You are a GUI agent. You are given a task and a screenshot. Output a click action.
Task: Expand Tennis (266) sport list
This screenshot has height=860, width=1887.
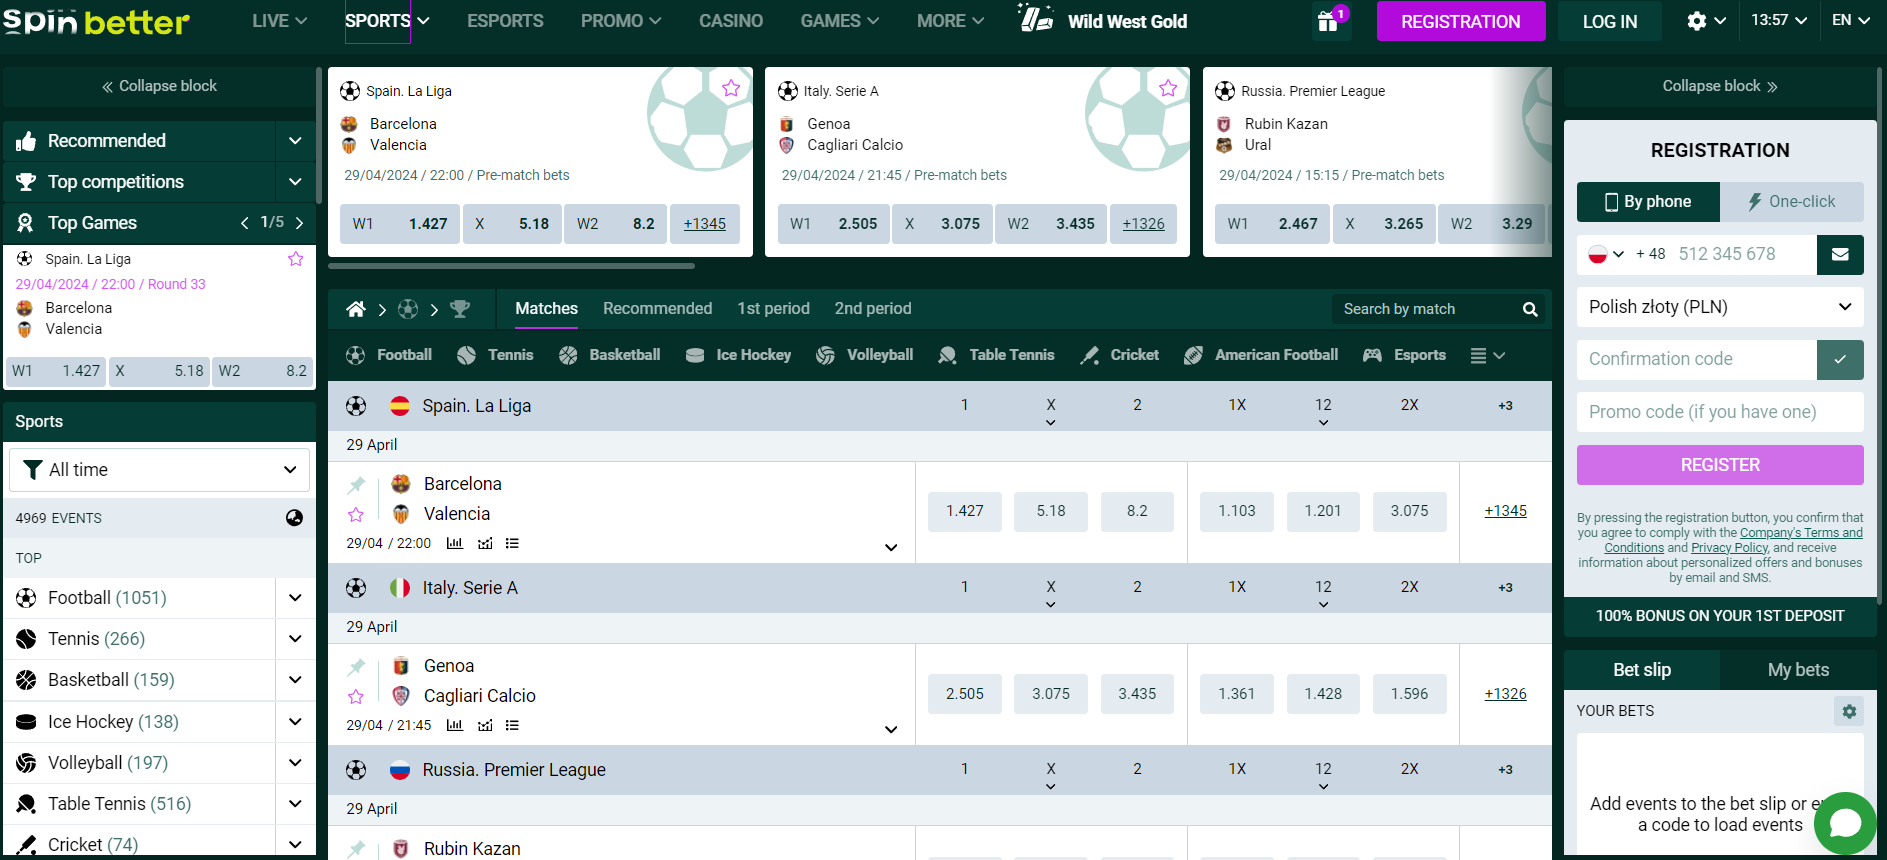(295, 639)
